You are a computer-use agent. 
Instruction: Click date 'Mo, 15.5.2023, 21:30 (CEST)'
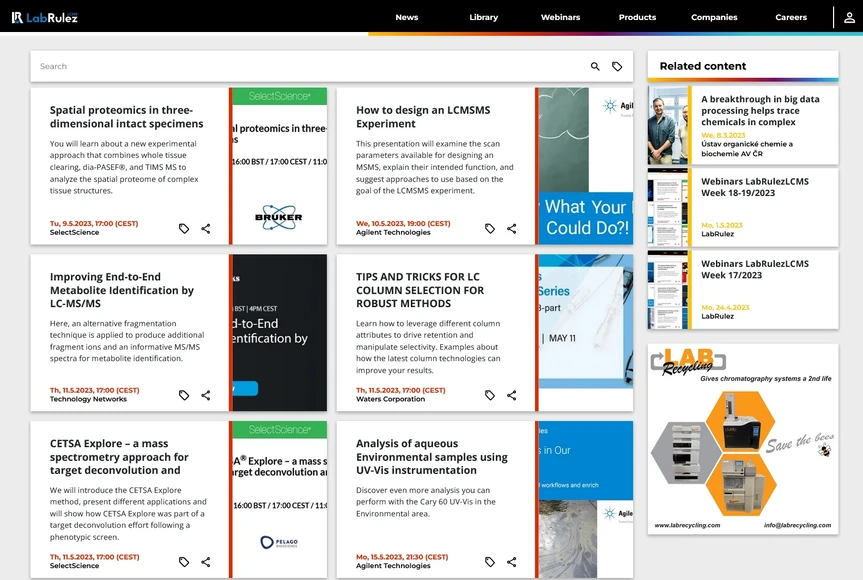402,557
